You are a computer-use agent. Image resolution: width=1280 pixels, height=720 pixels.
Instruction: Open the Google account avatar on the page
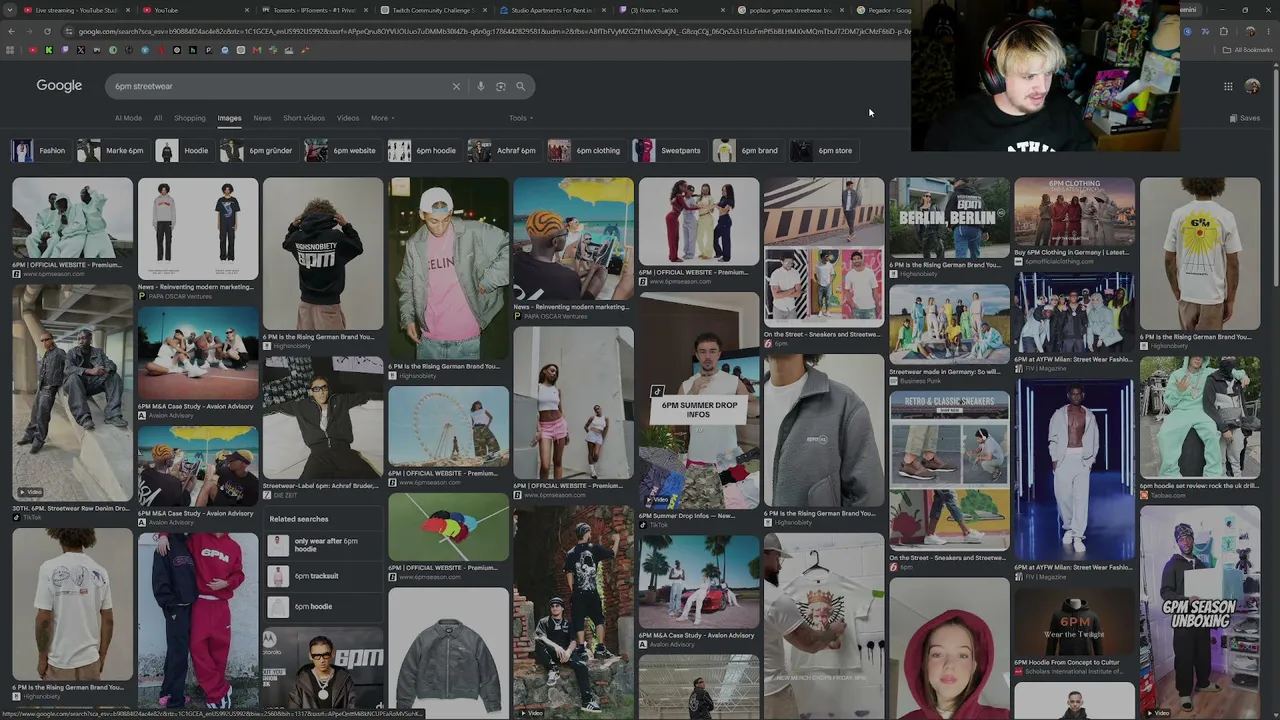pyautogui.click(x=1252, y=86)
